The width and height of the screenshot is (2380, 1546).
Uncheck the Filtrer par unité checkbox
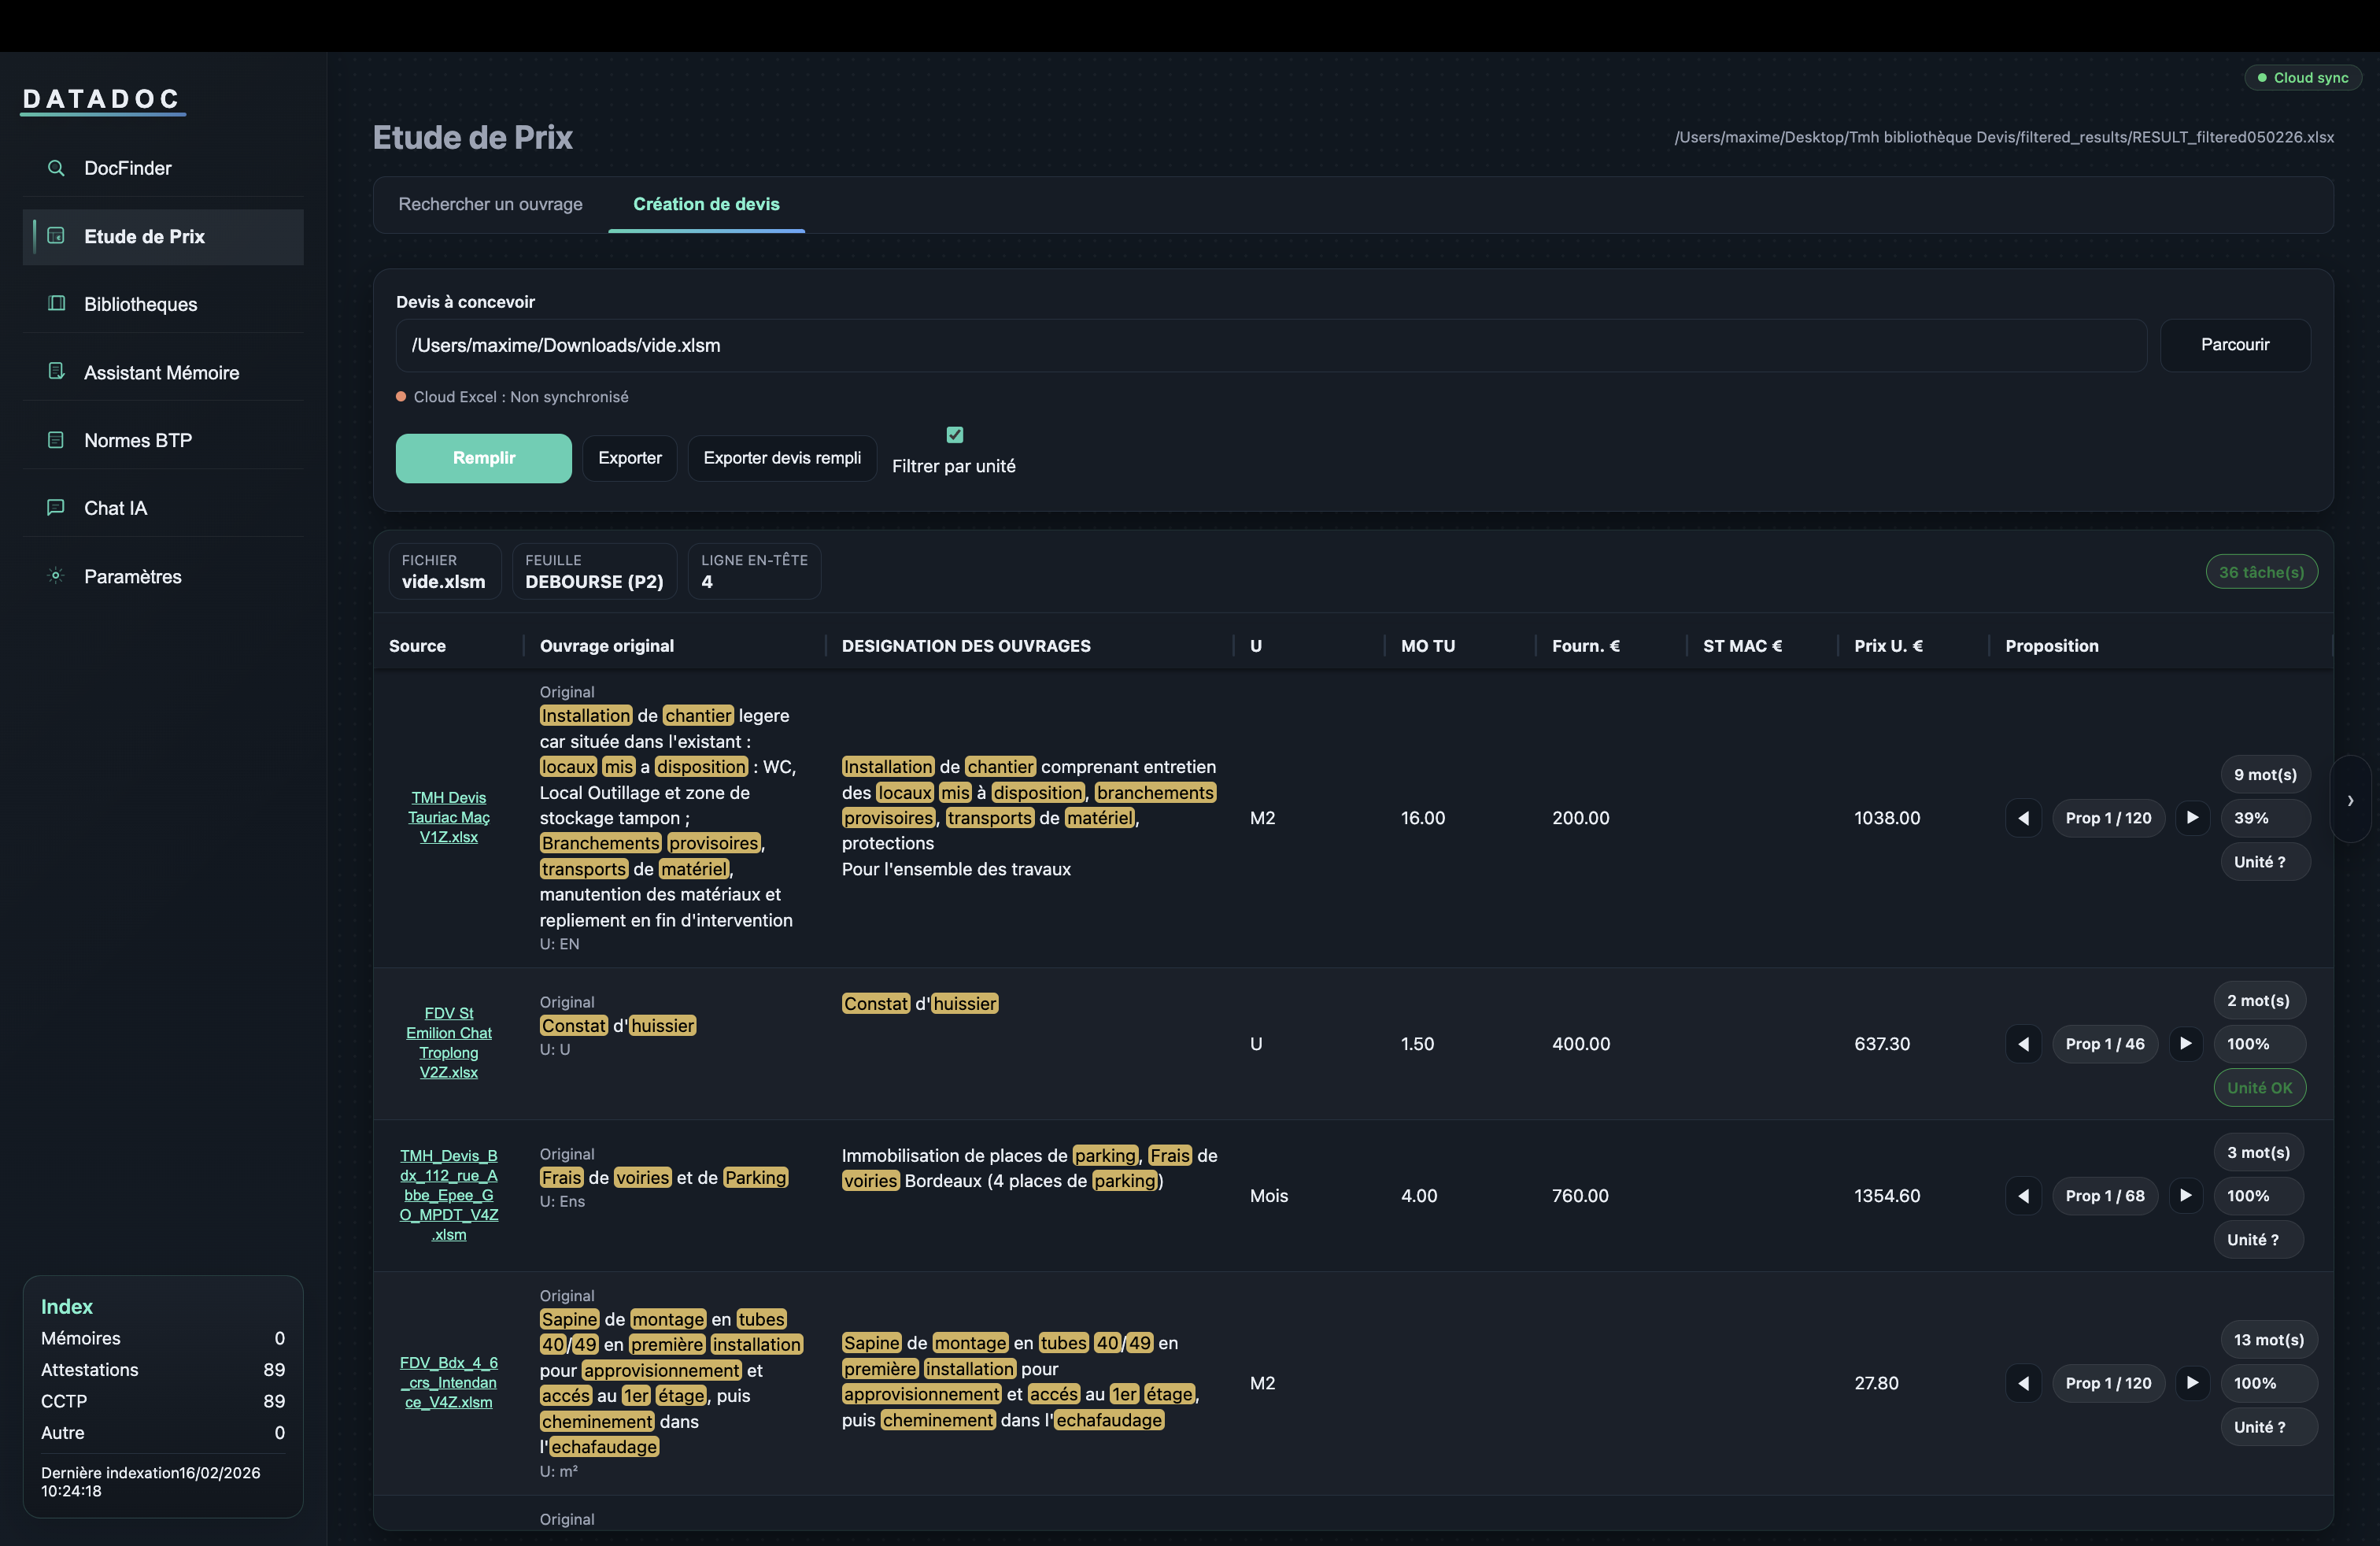[954, 435]
